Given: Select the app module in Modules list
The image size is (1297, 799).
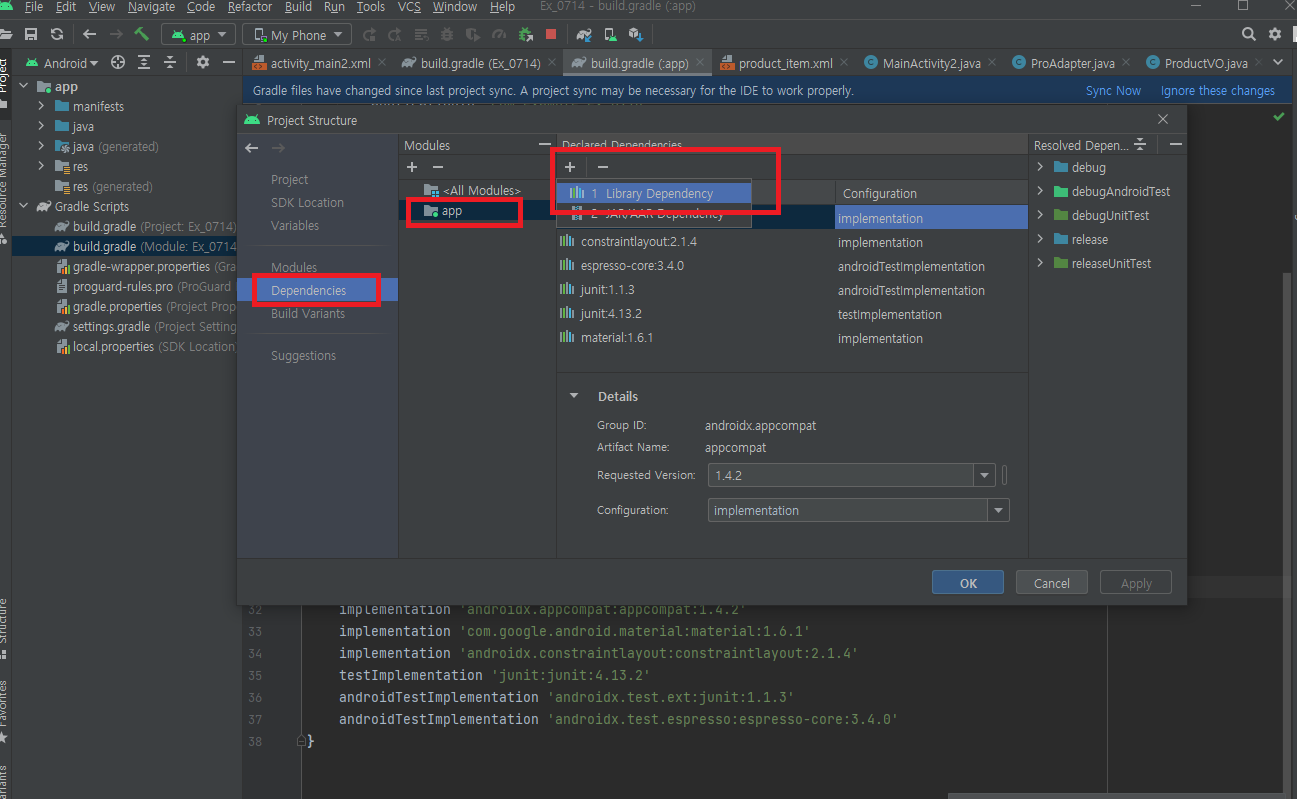Looking at the screenshot, I should click(x=478, y=211).
